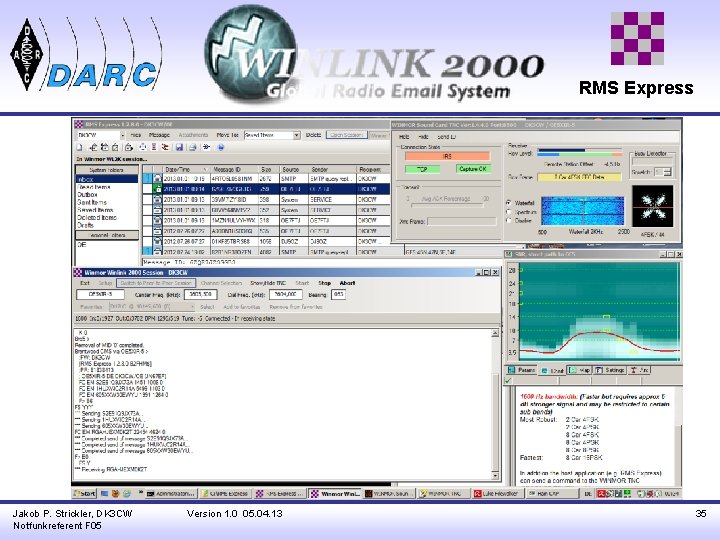Click the Dial Freq input field
The height and width of the screenshot is (540, 720).
click(286, 295)
